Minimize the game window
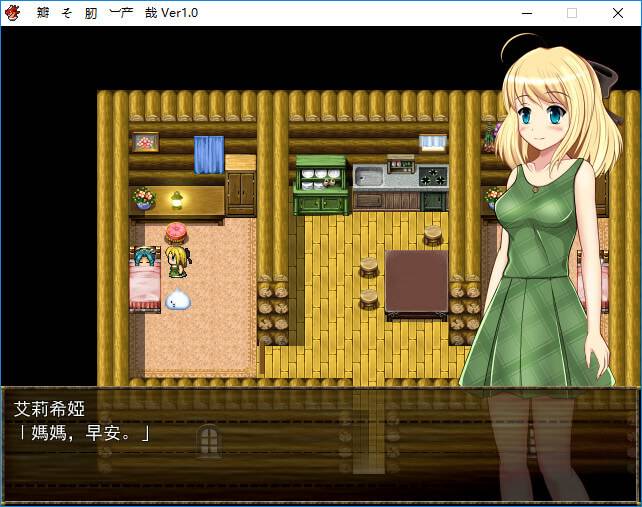 click(525, 13)
